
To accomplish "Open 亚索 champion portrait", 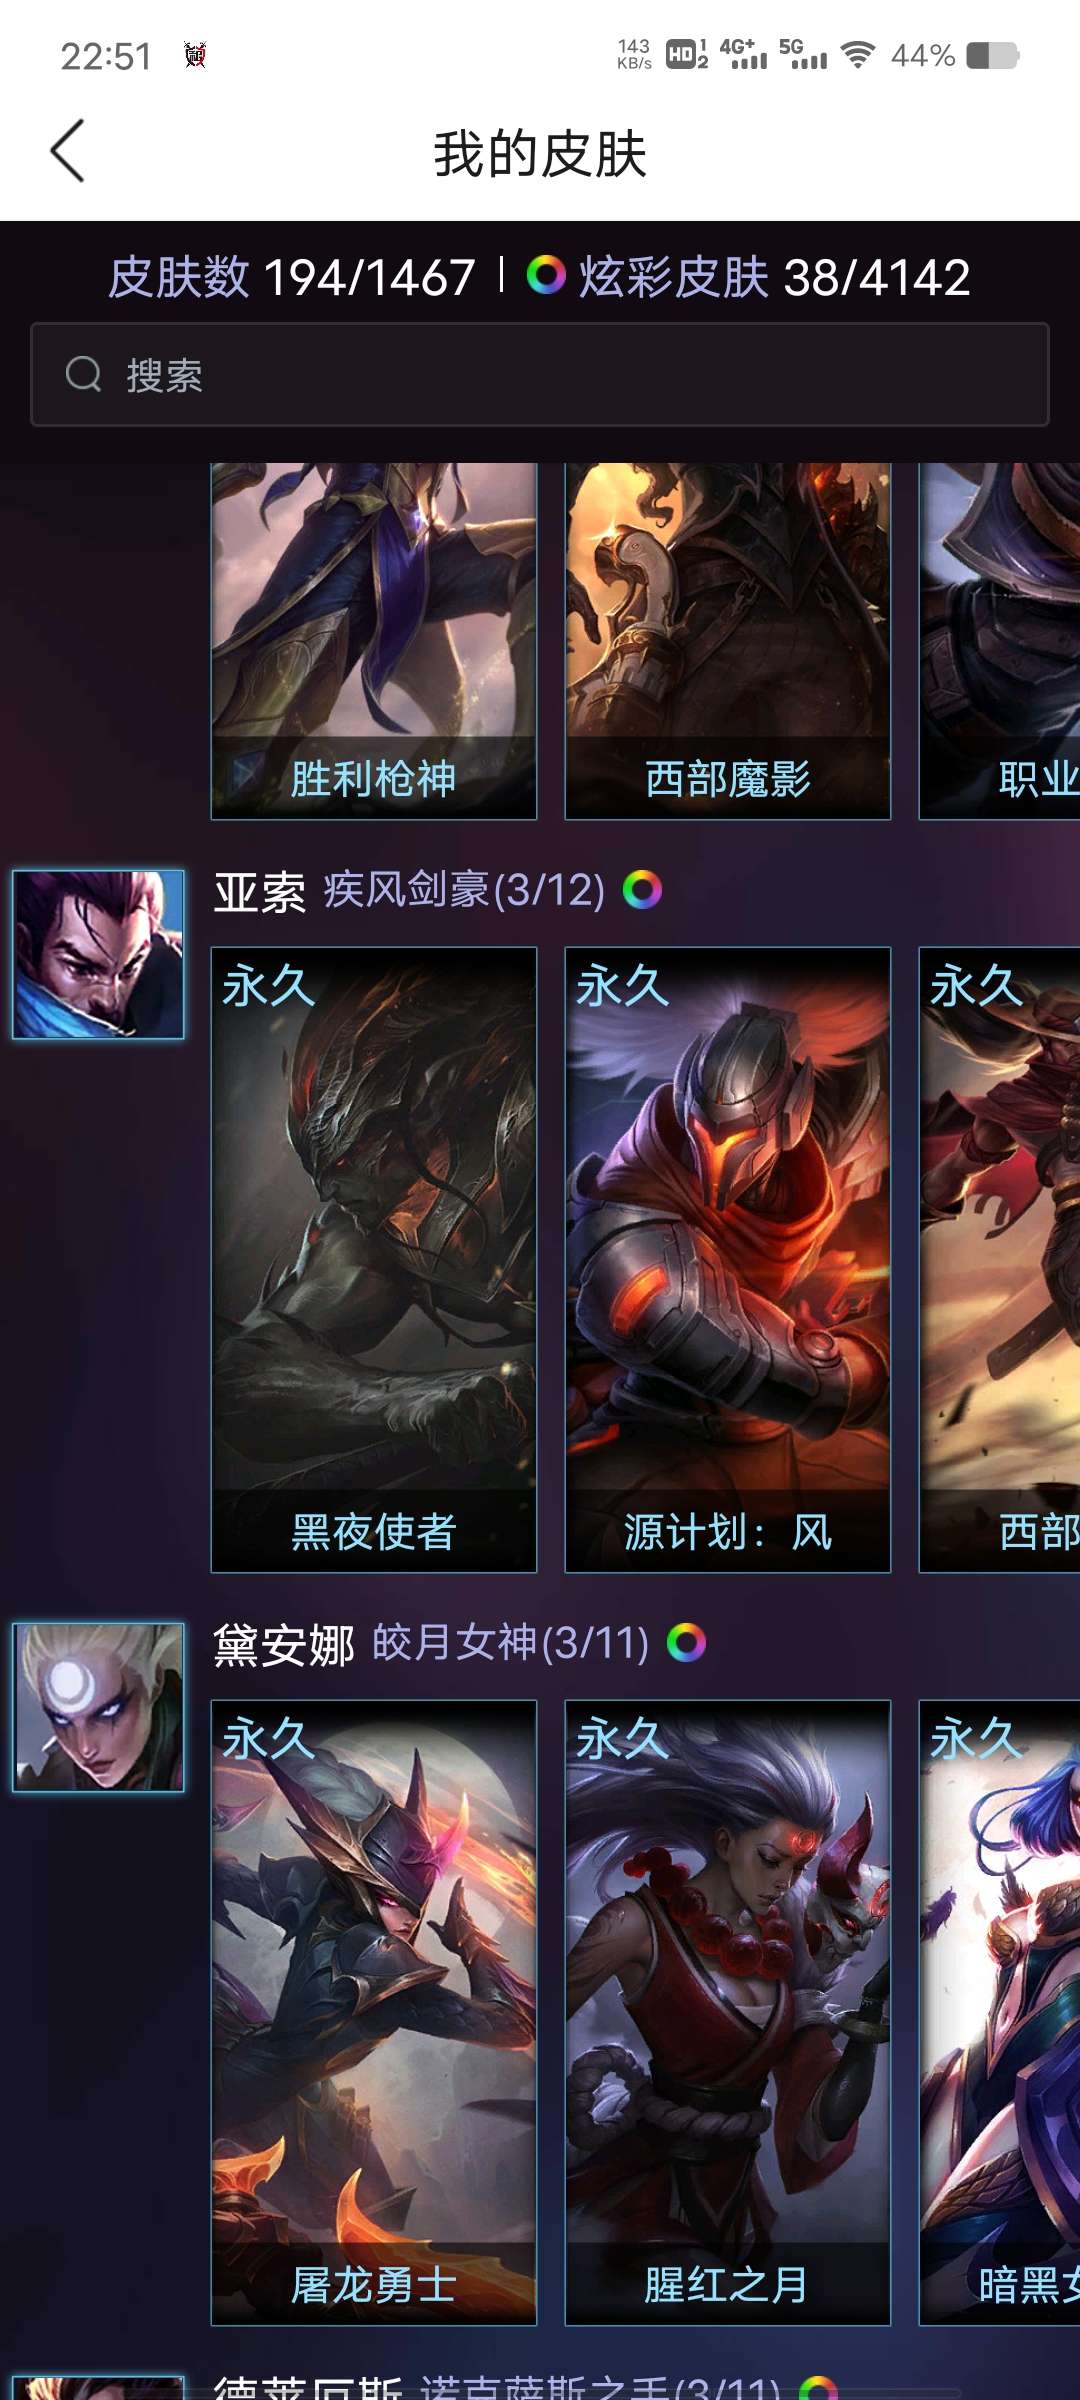I will pos(98,954).
